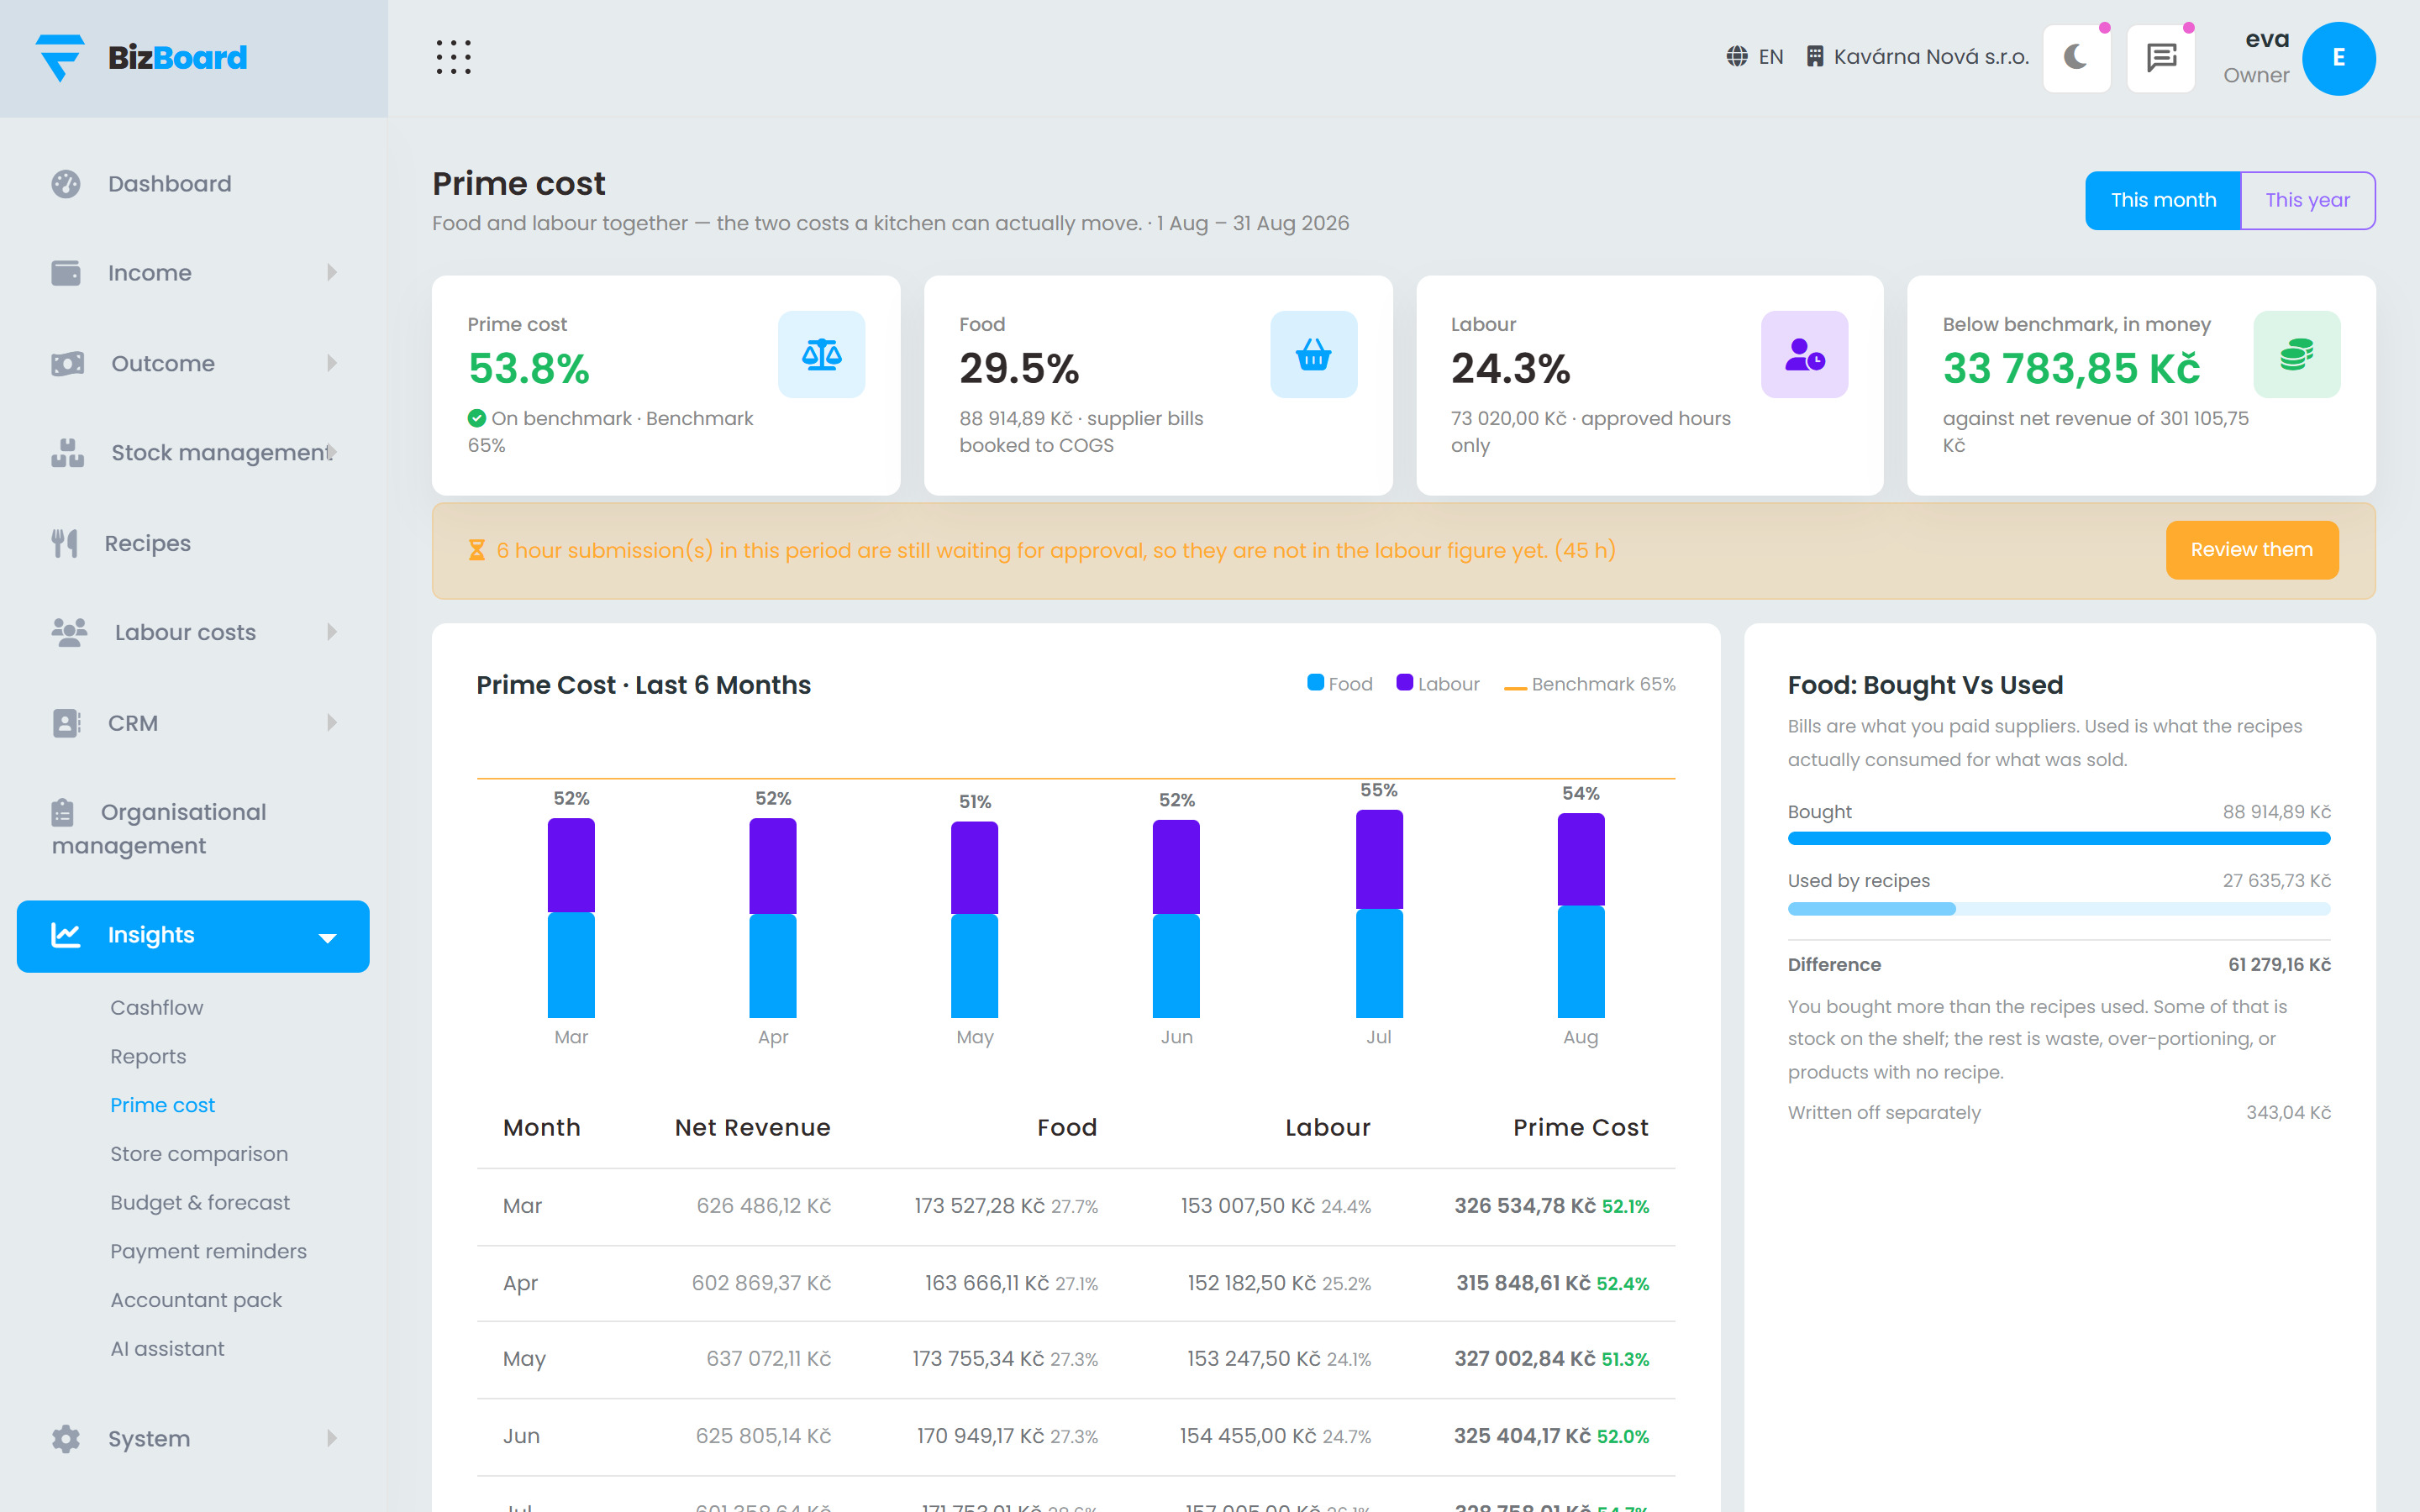
Task: Expand the Outcome submenu arrow
Action: [332, 363]
